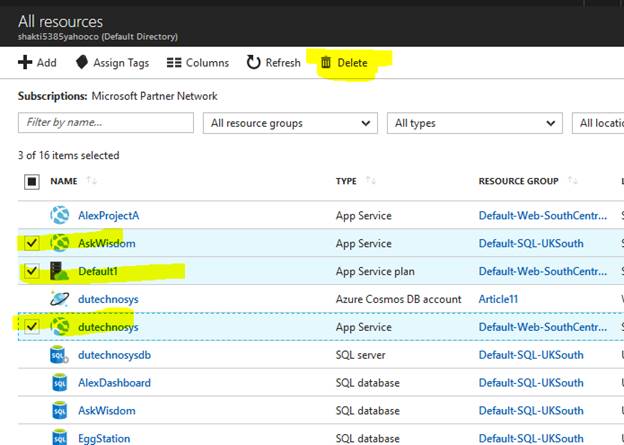The image size is (624, 445).
Task: Click the '3 of 16 items selected' text
Action: (68, 155)
